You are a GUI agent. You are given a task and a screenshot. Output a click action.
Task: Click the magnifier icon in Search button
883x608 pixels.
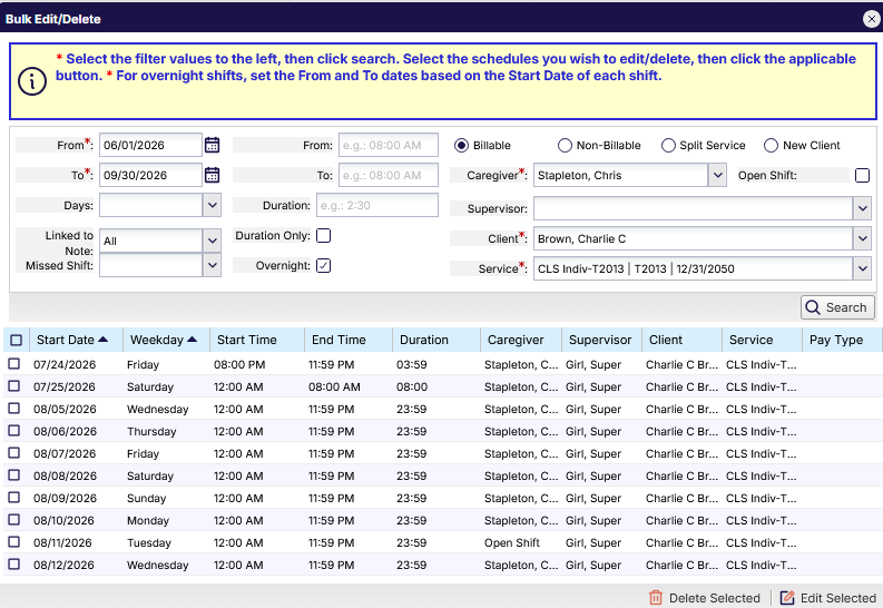pyautogui.click(x=813, y=307)
